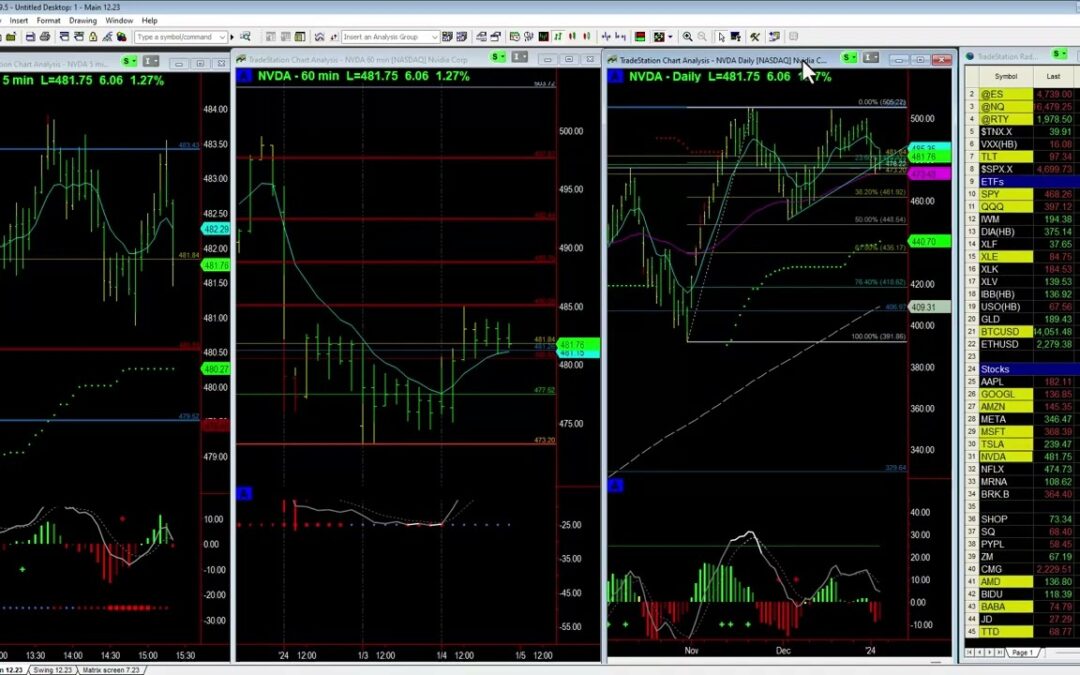Image resolution: width=1080 pixels, height=675 pixels.
Task: Open the symbol command dropdown arrow
Action: click(x=222, y=37)
